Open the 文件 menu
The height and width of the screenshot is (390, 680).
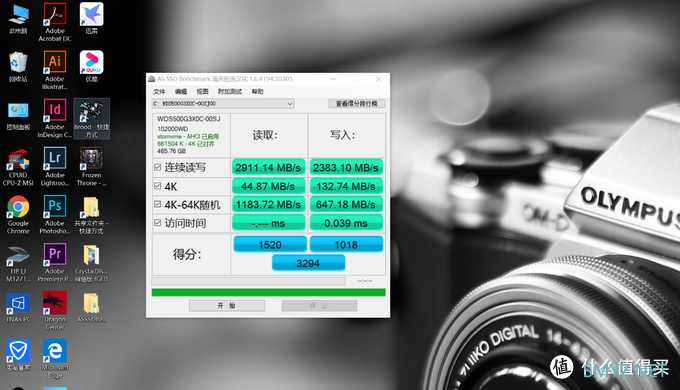click(x=159, y=92)
